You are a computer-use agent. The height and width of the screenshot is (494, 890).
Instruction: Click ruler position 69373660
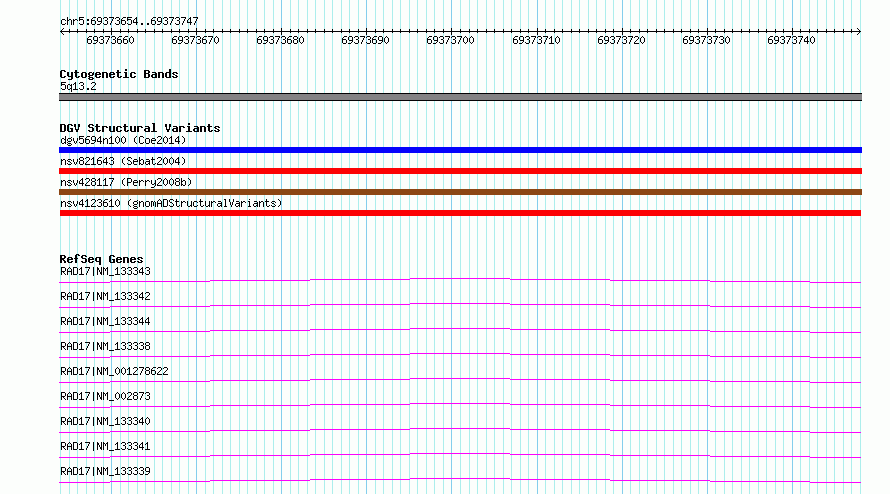[110, 40]
